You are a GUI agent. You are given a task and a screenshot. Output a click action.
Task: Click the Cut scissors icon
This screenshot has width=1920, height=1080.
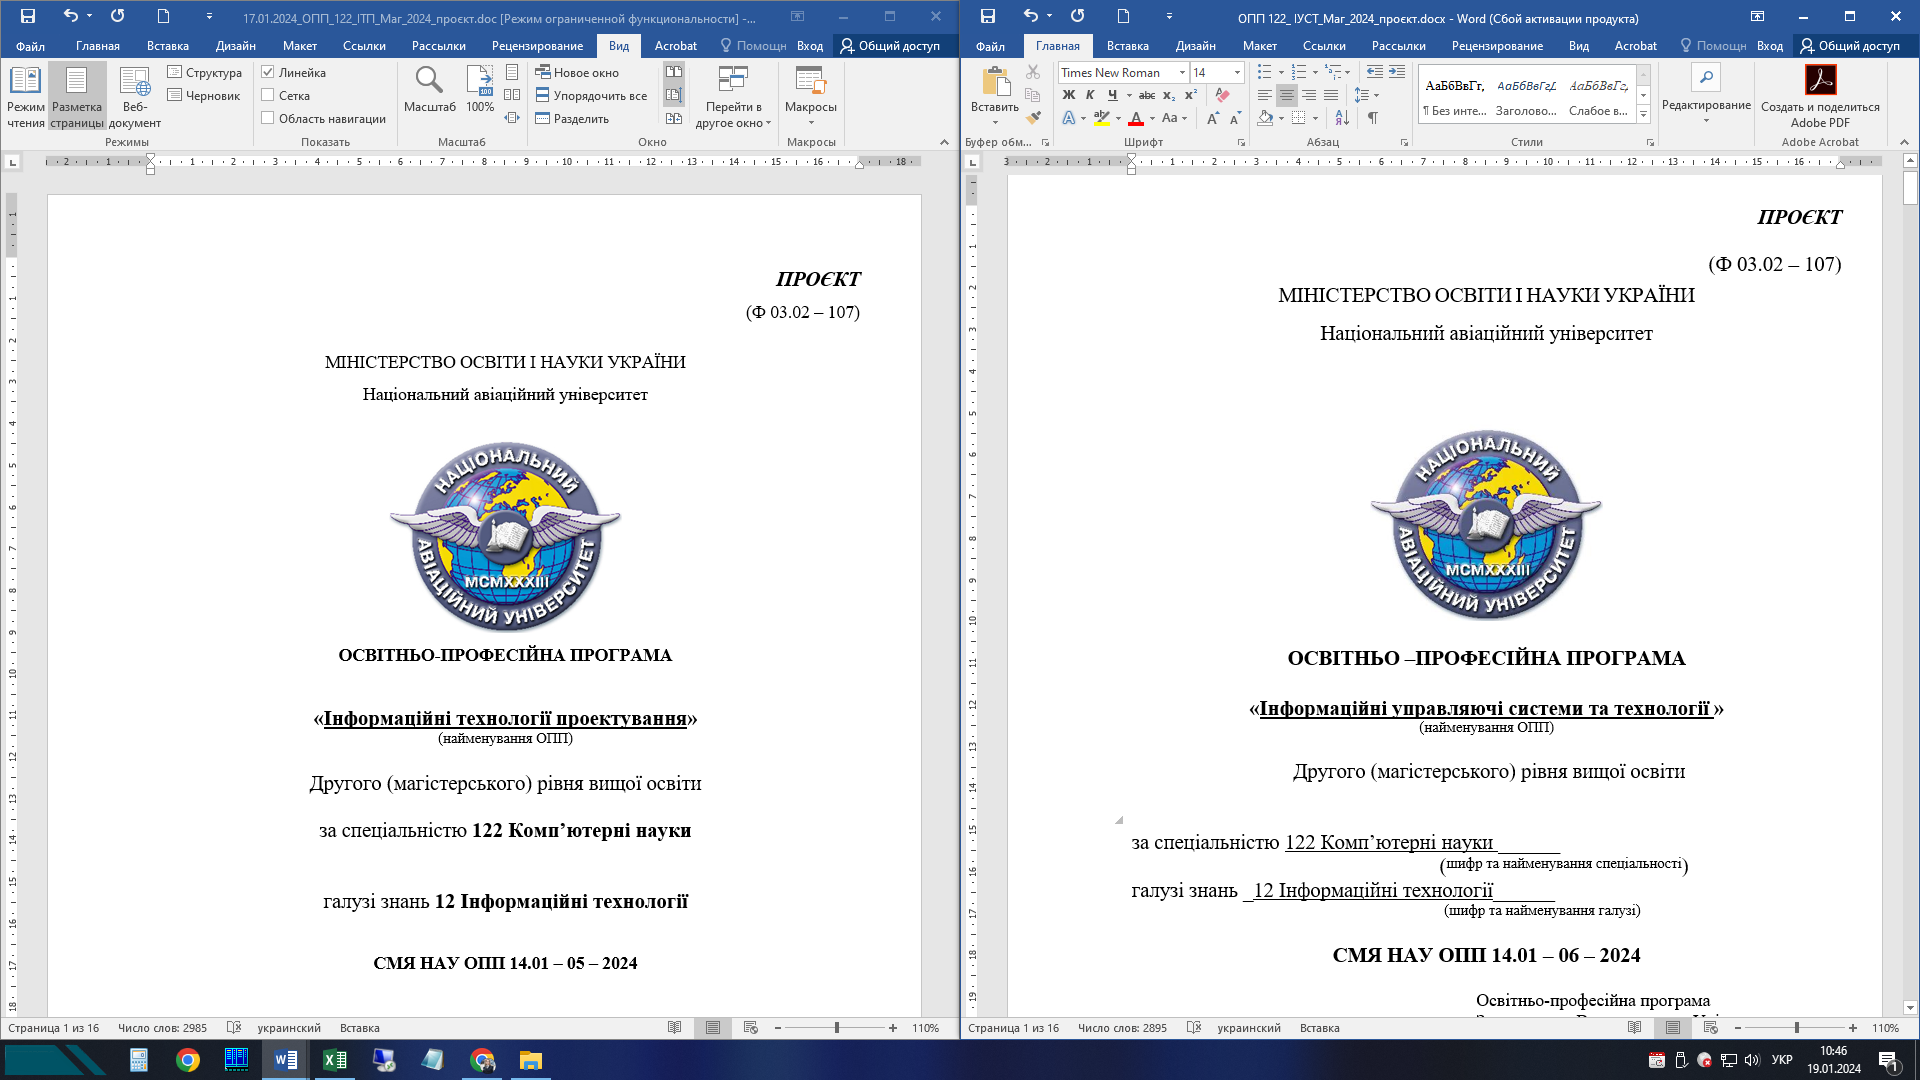pyautogui.click(x=1033, y=72)
